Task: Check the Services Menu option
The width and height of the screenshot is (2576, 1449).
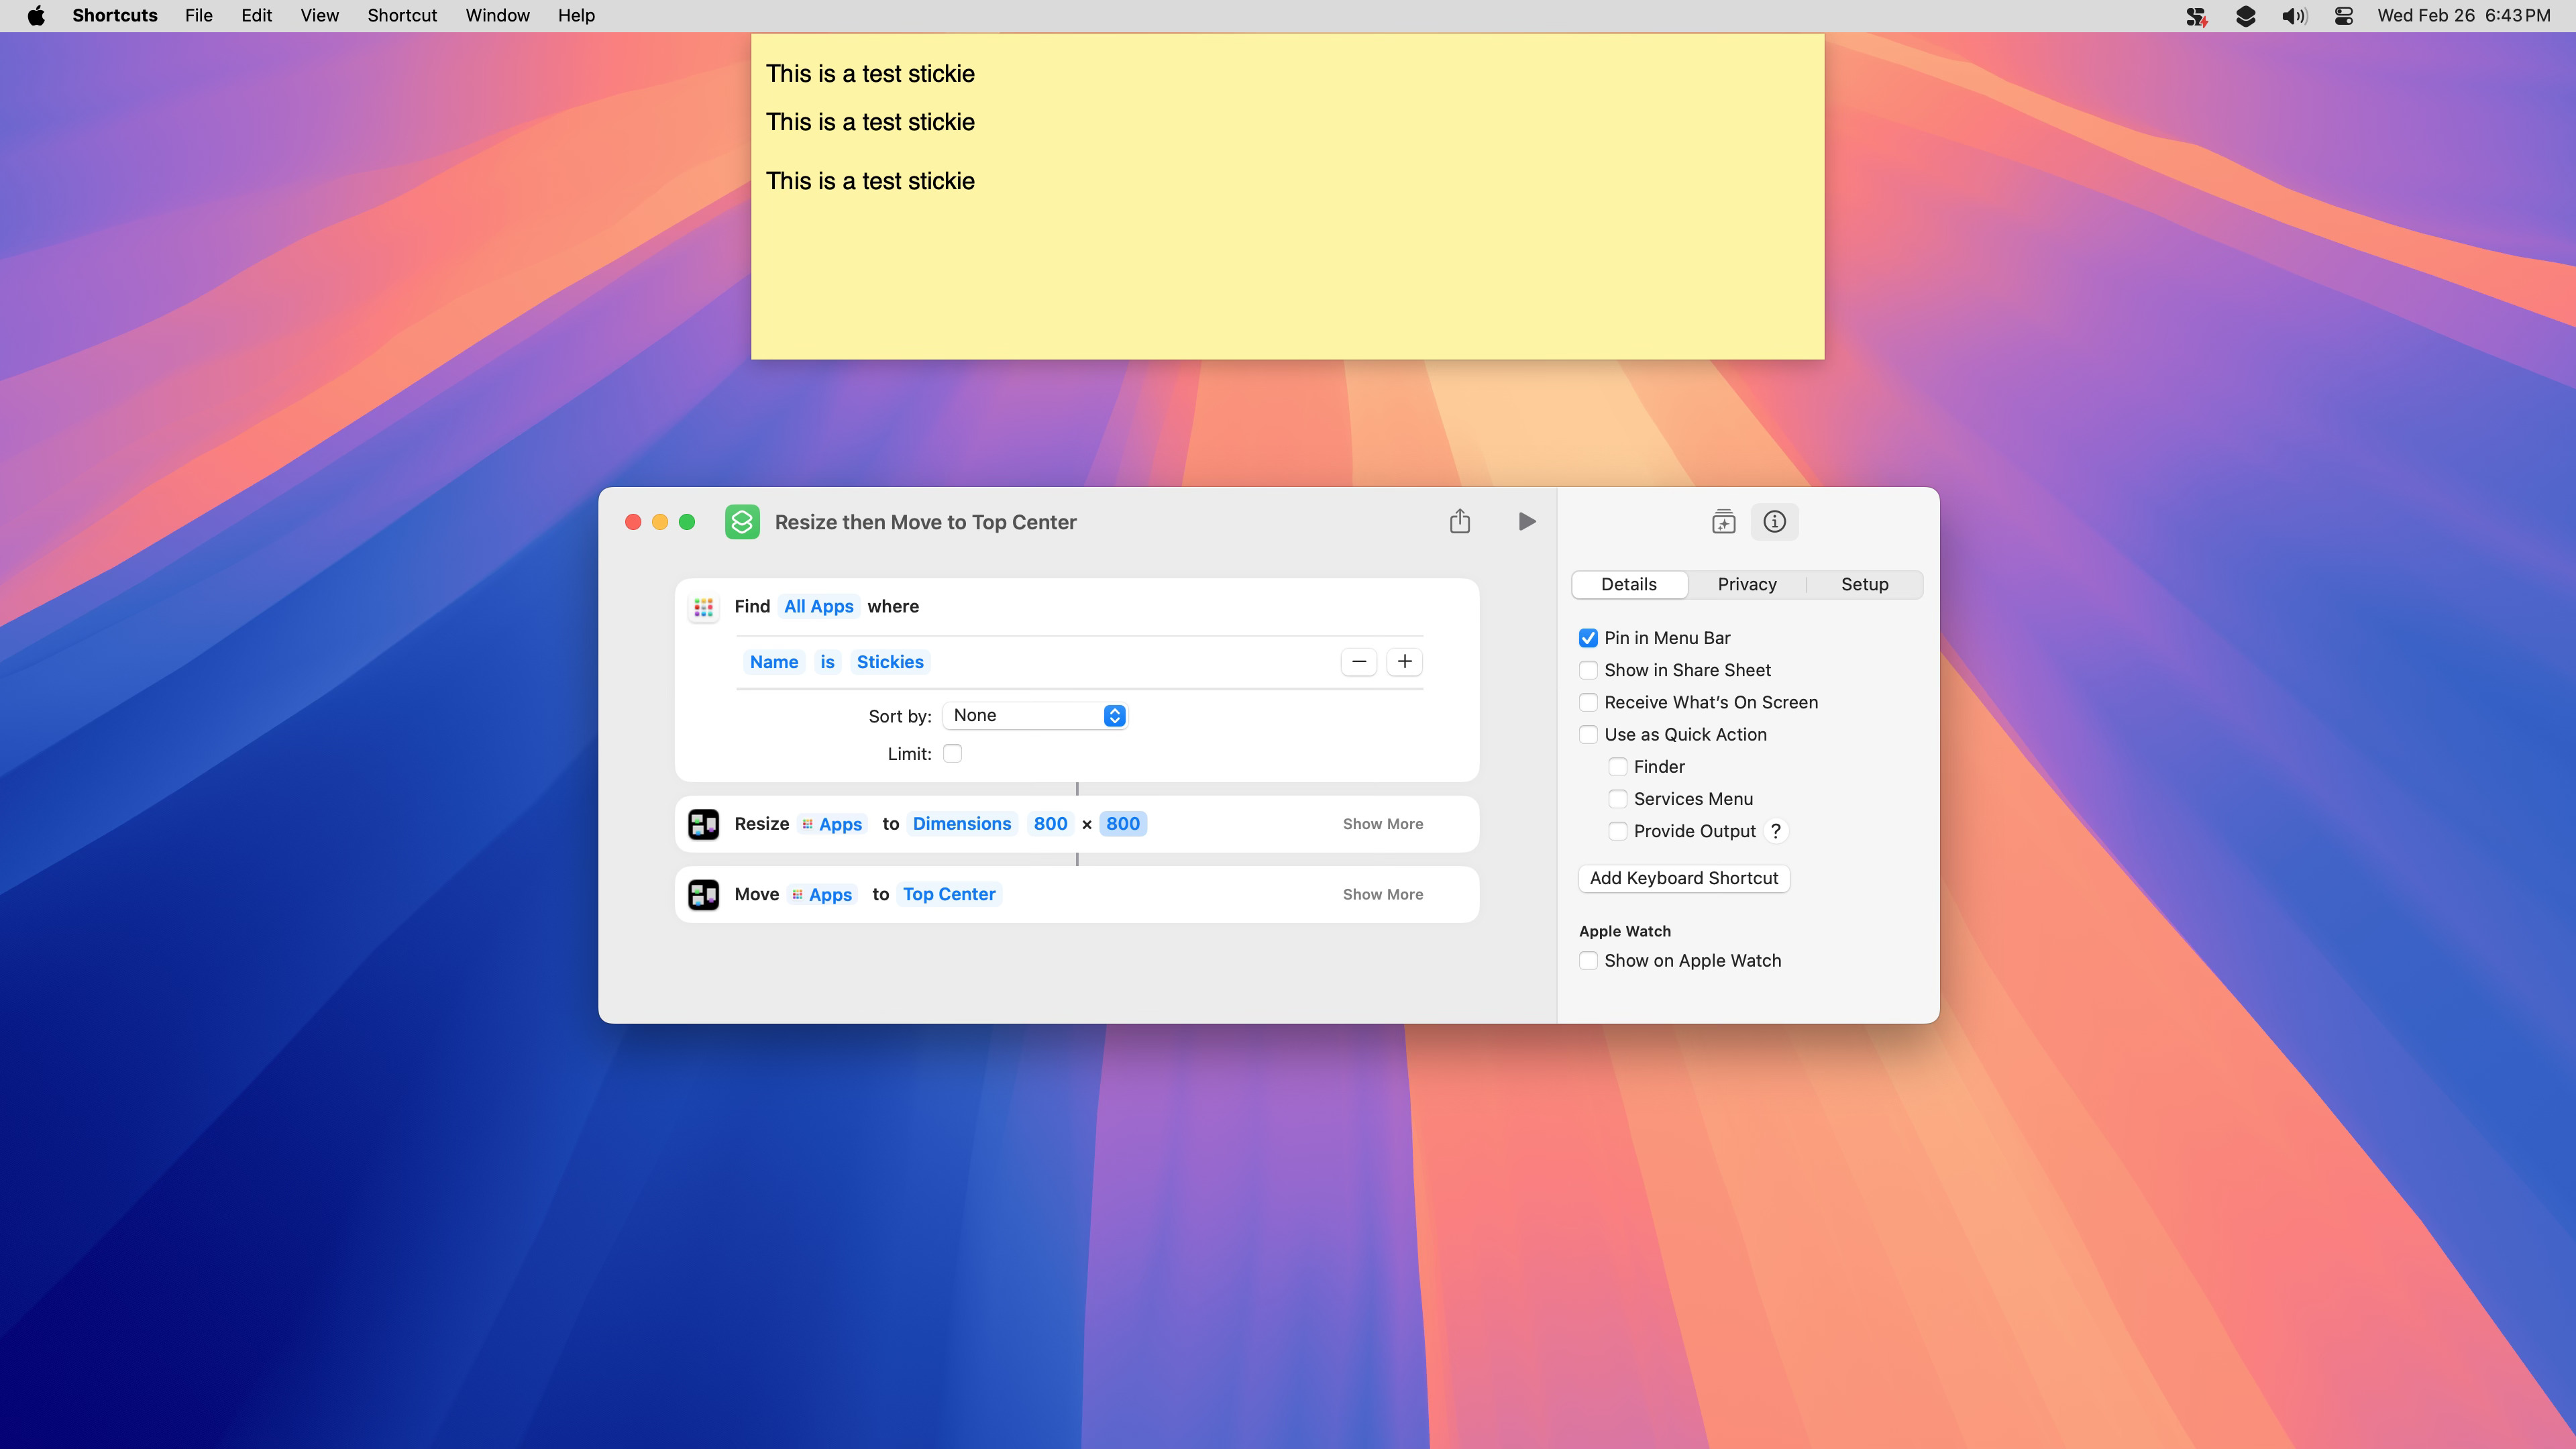Action: click(1617, 799)
